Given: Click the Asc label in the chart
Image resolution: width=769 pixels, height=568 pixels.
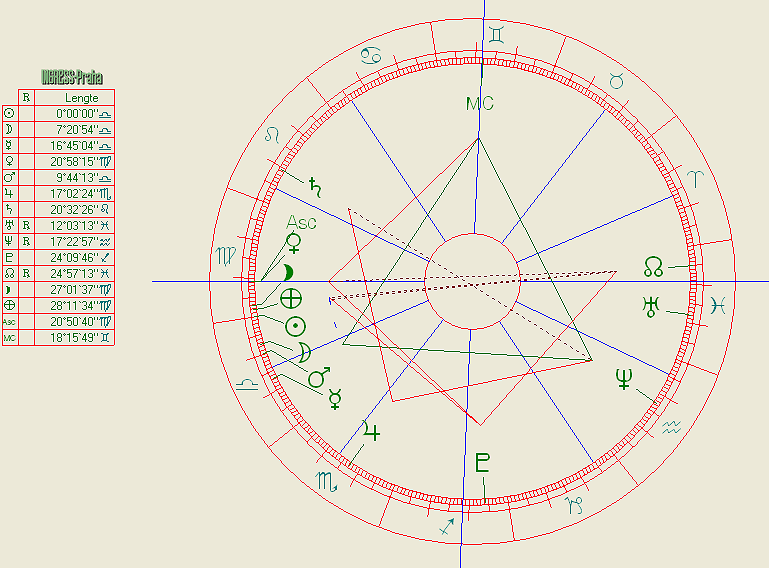Looking at the screenshot, I should coord(301,222).
